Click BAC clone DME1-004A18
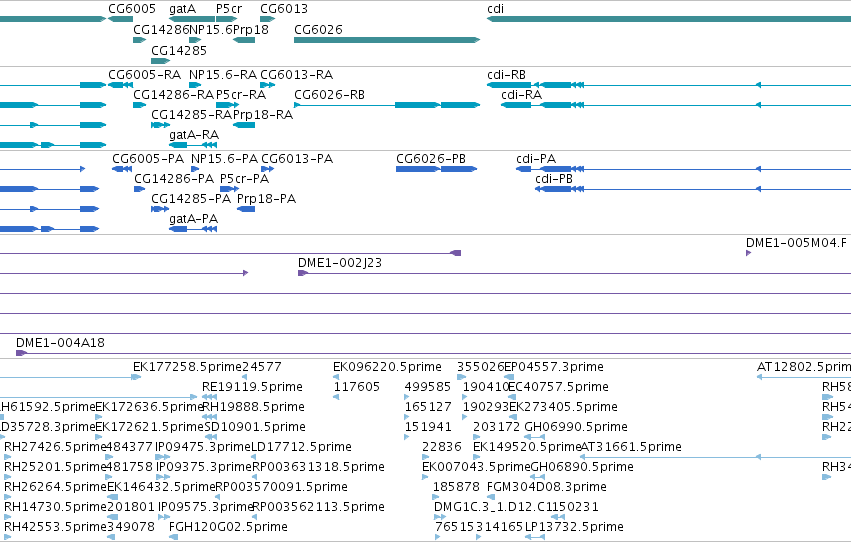Image resolution: width=851 pixels, height=542 pixels. 60,343
